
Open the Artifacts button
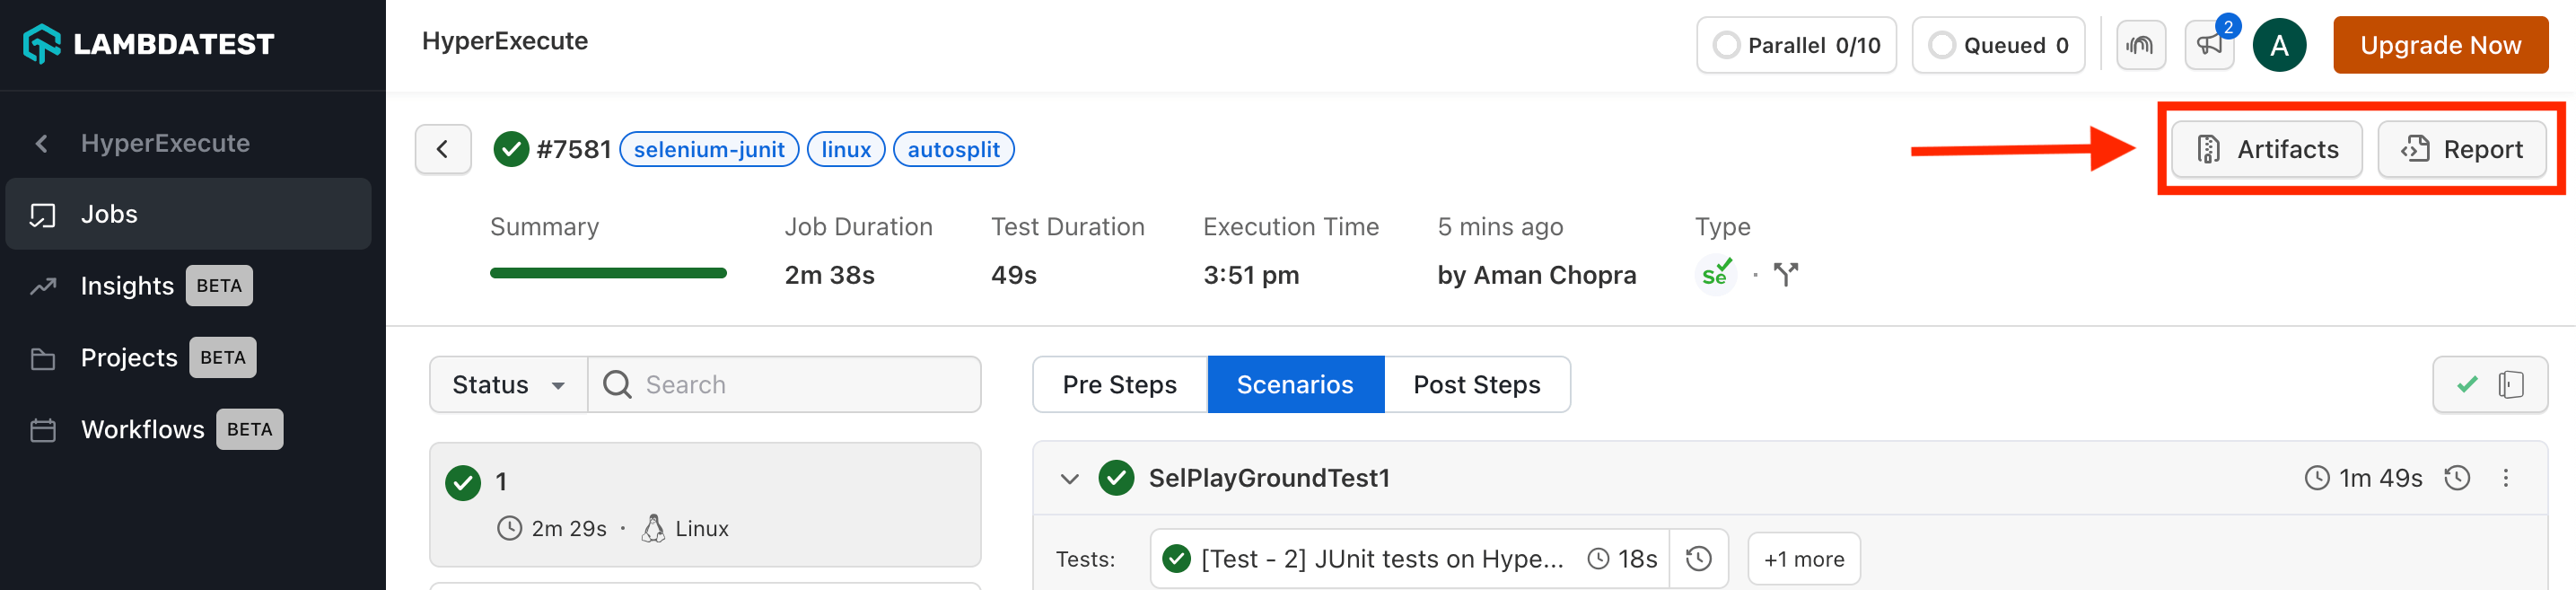(2266, 149)
